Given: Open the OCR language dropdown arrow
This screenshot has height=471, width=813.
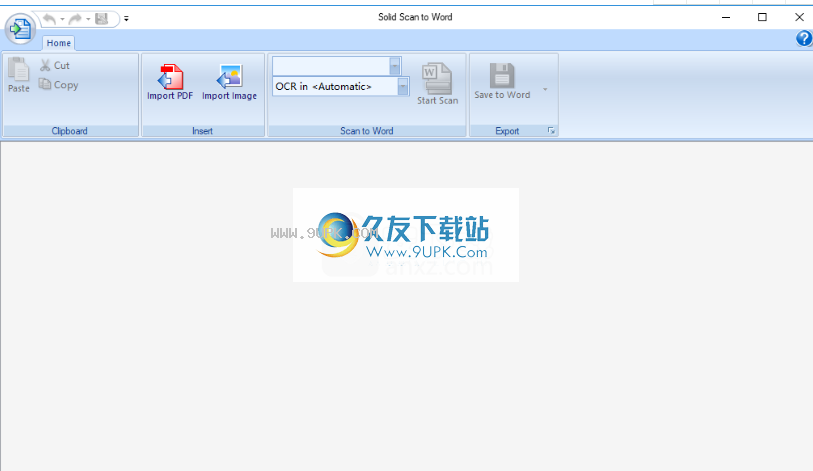Looking at the screenshot, I should (403, 86).
